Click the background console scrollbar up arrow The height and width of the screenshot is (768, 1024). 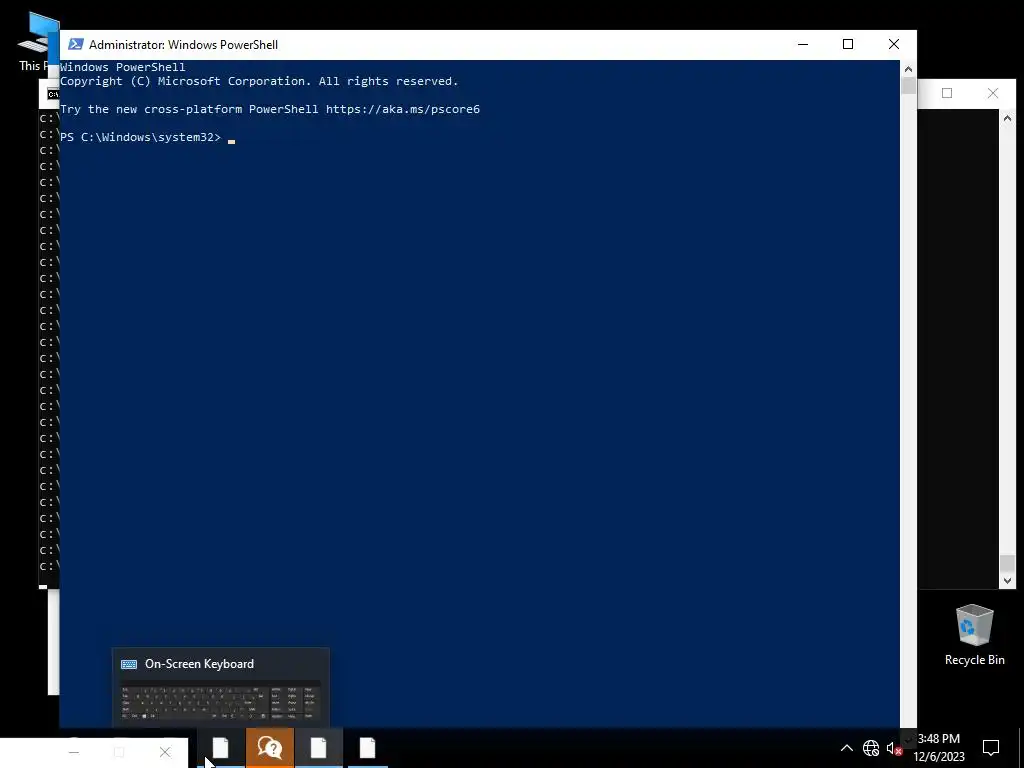click(x=1007, y=118)
